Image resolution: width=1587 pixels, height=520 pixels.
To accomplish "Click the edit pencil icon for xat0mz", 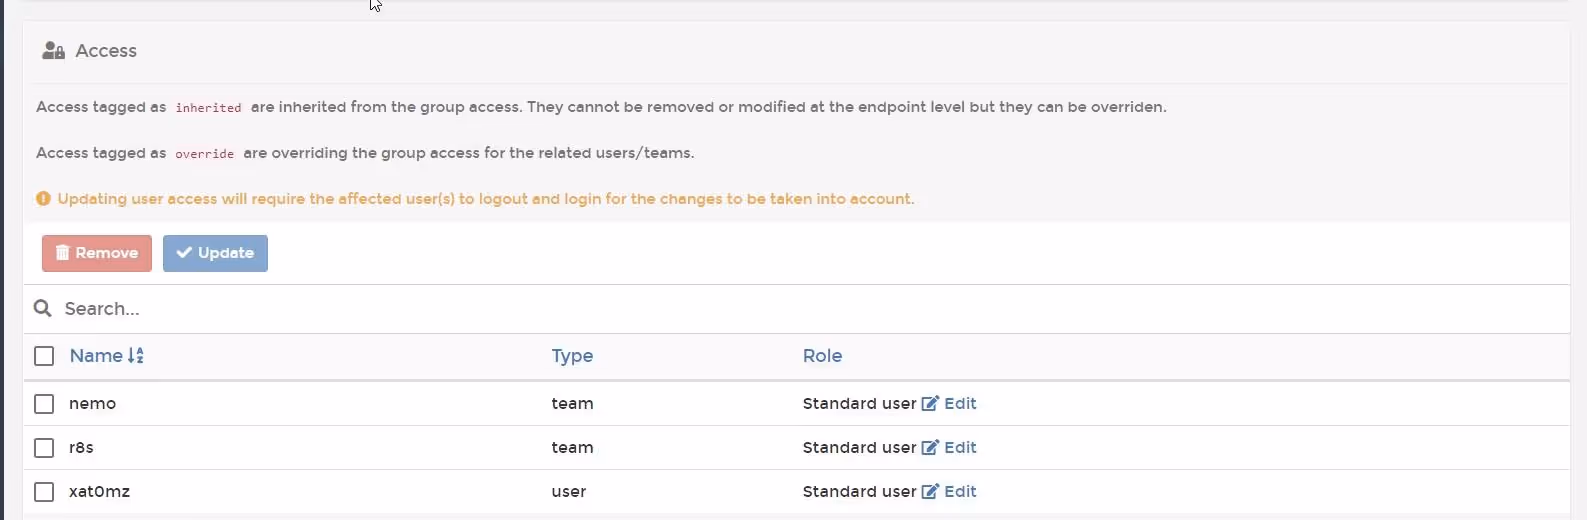I will coord(930,492).
